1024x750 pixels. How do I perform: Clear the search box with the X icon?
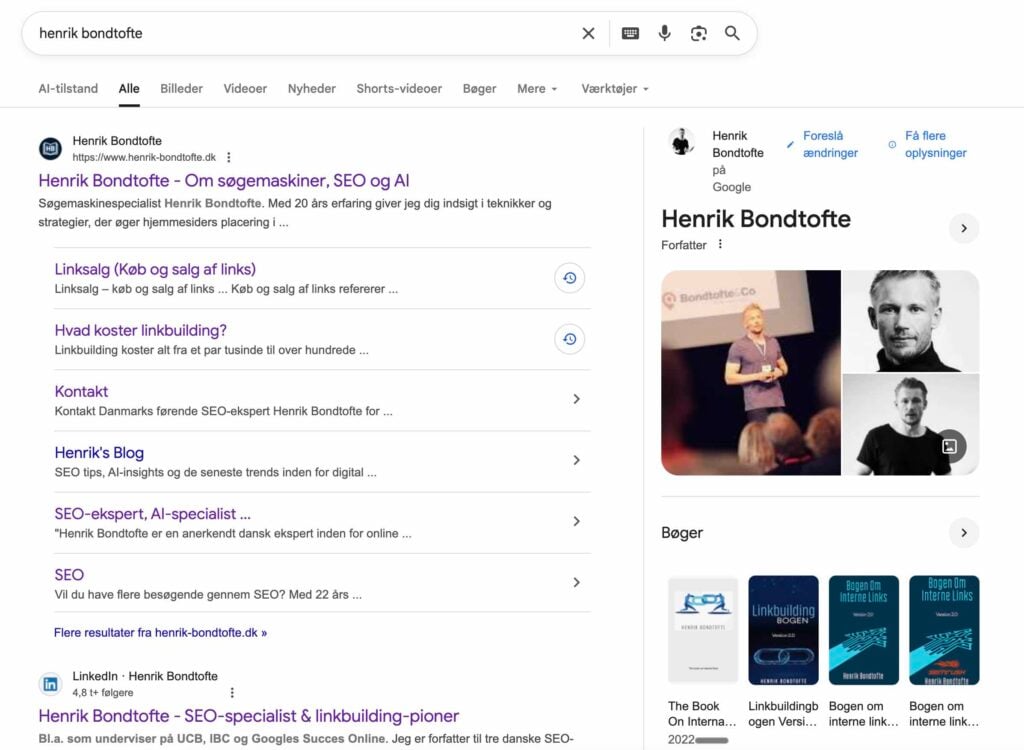coord(588,33)
